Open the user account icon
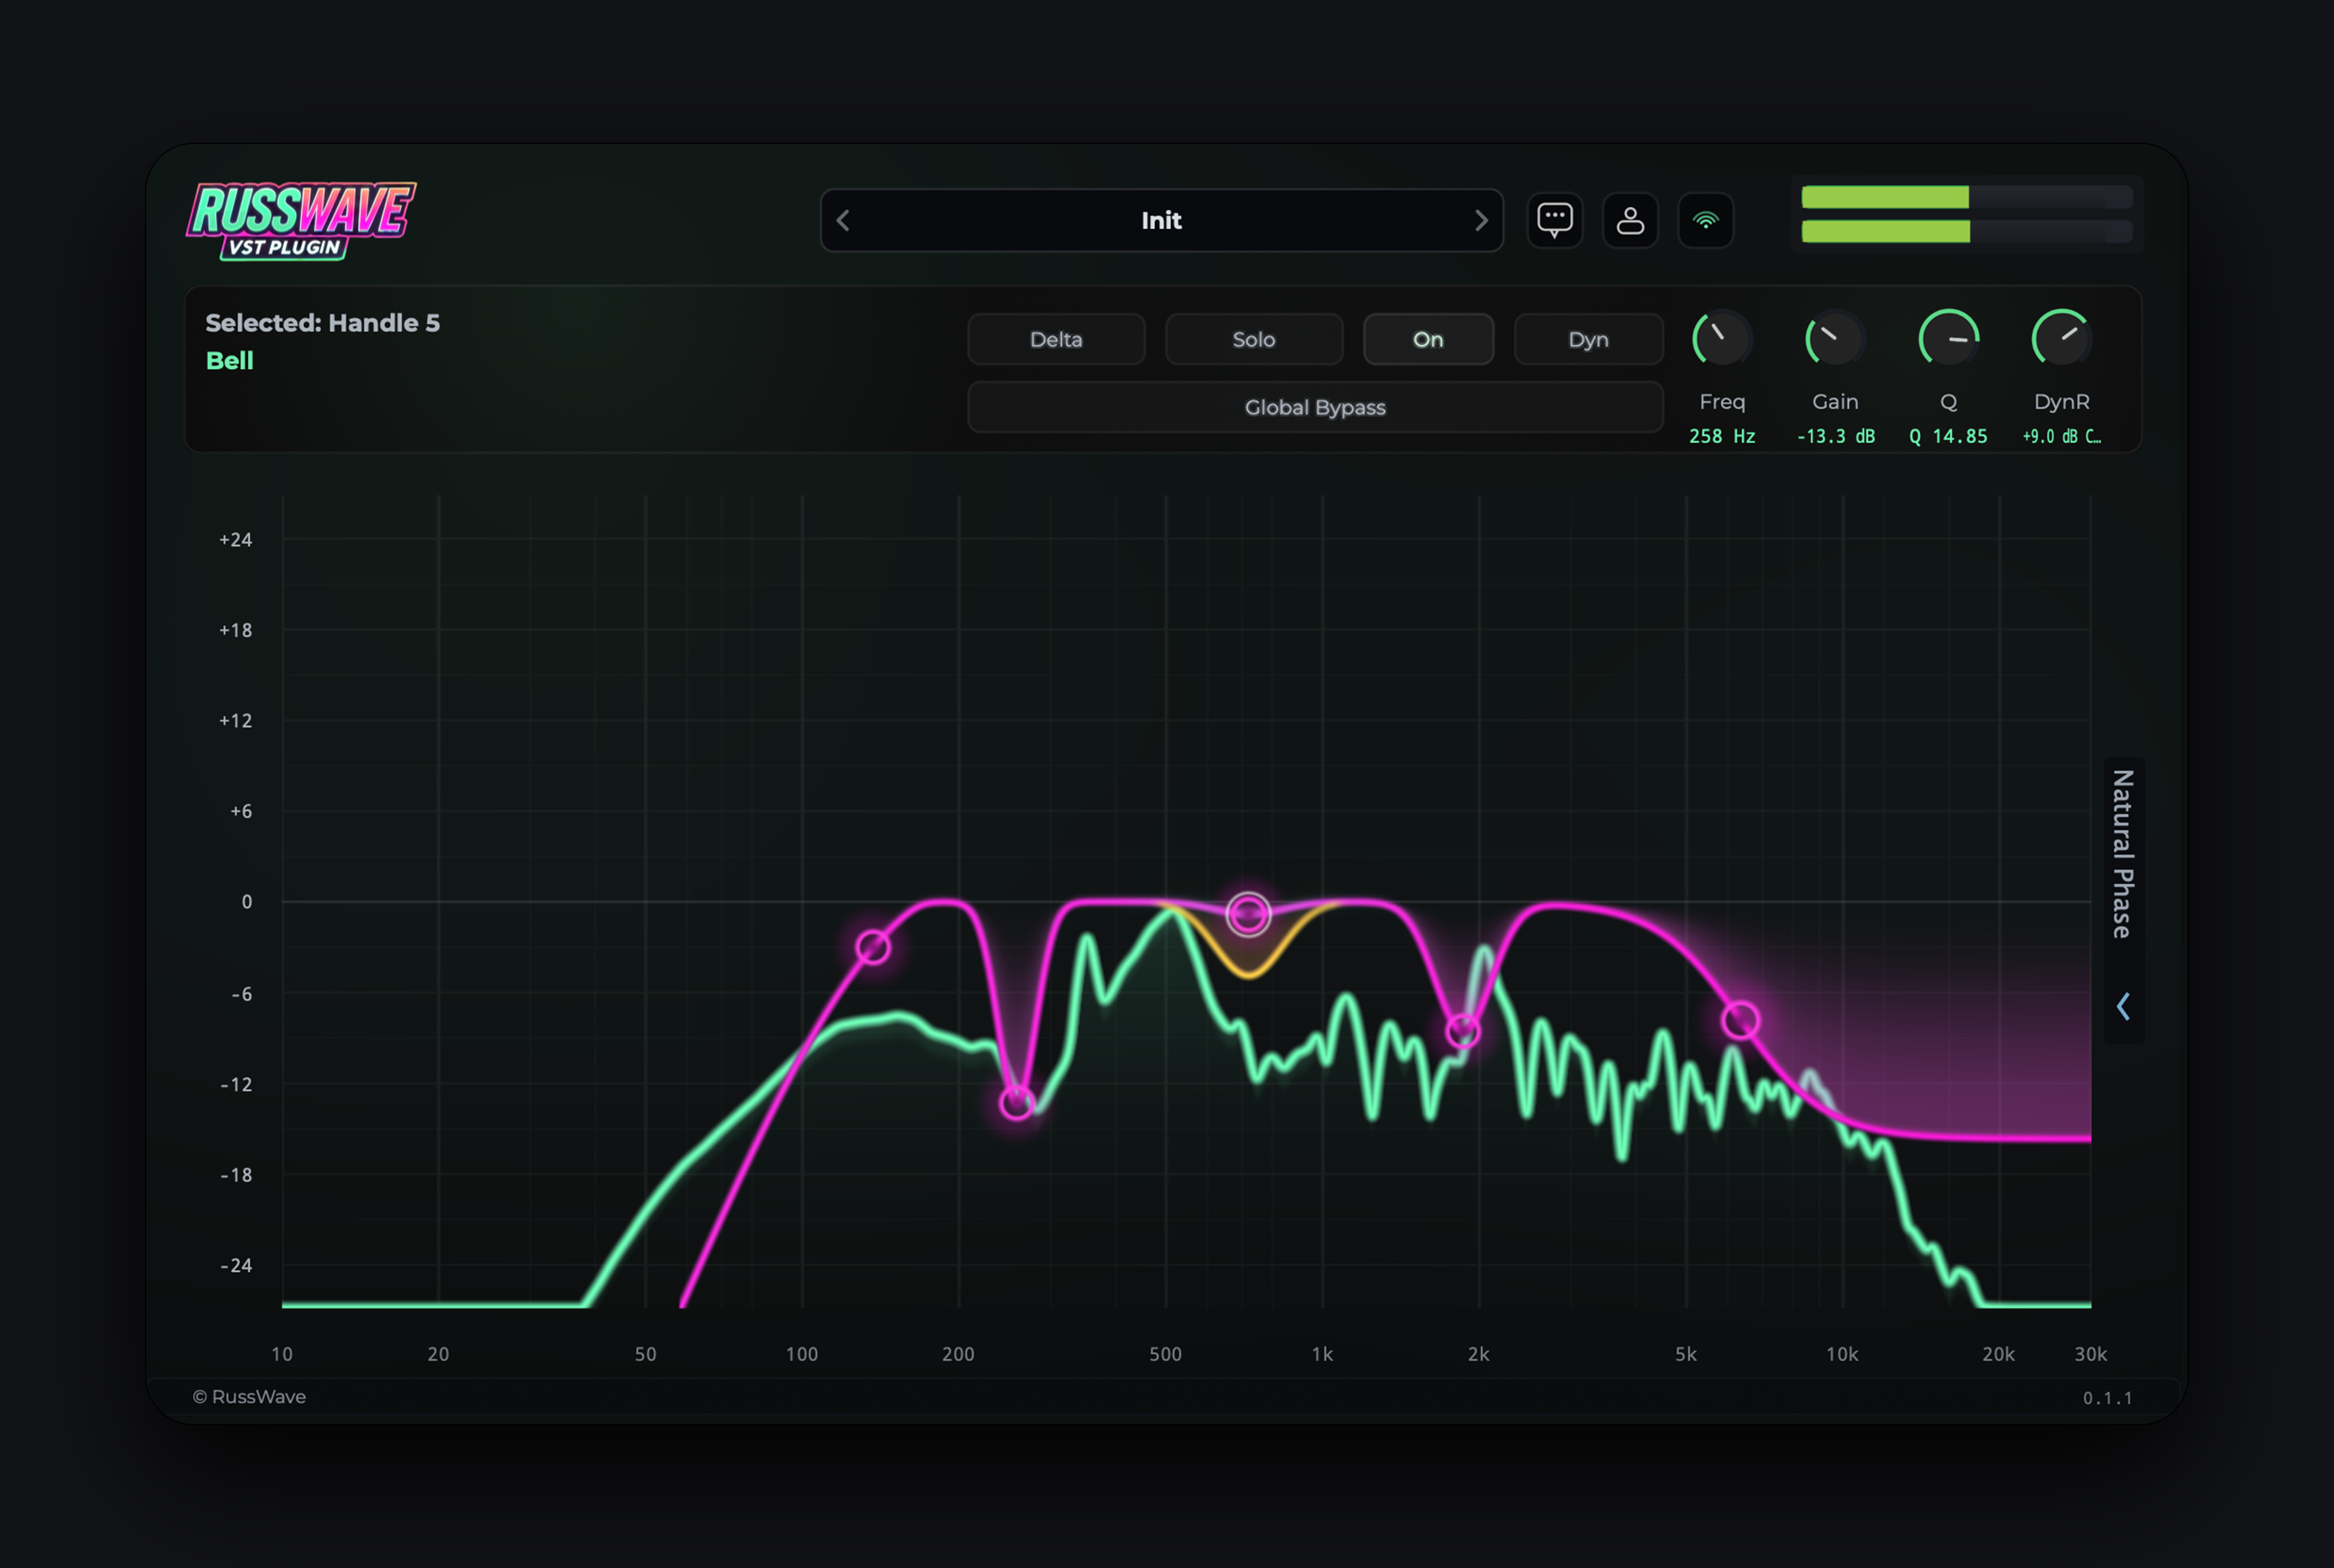Screen dimensions: 2334x1568 click(x=1630, y=220)
